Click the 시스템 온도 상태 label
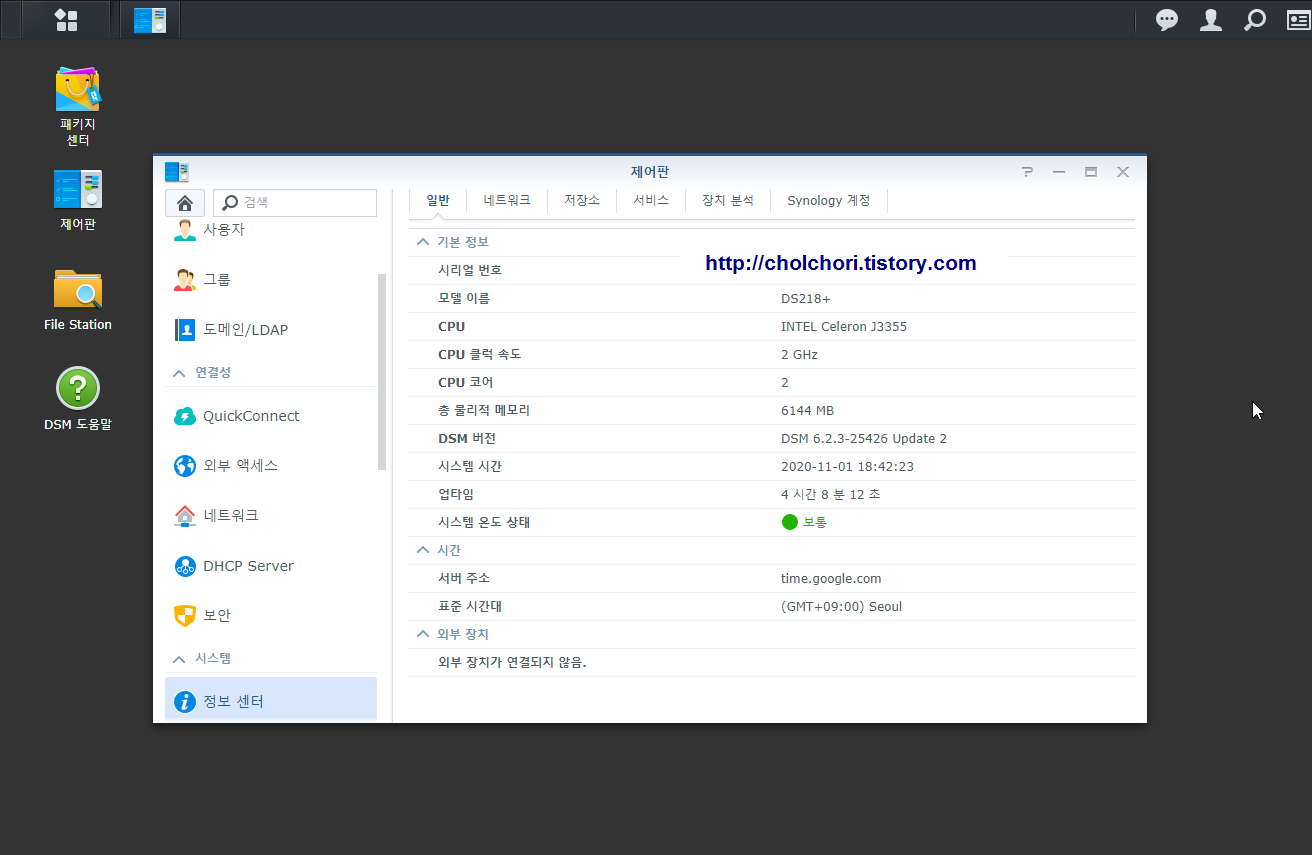This screenshot has width=1312, height=855. (484, 523)
